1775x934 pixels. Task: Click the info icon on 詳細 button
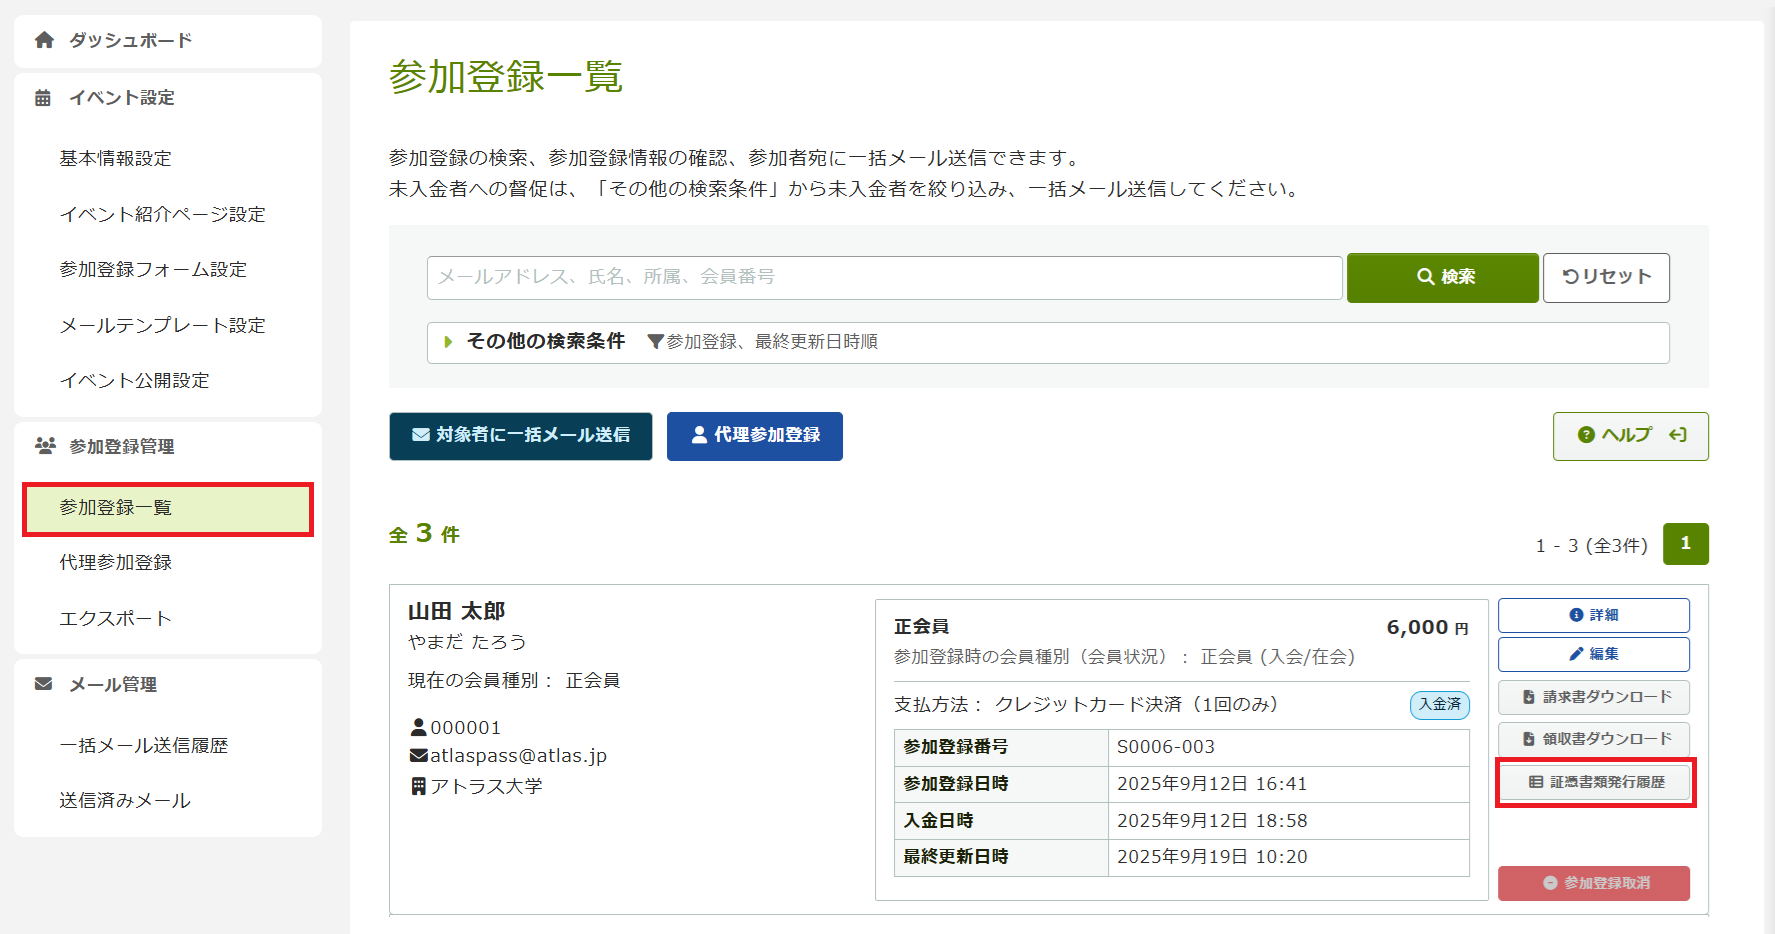(x=1576, y=615)
